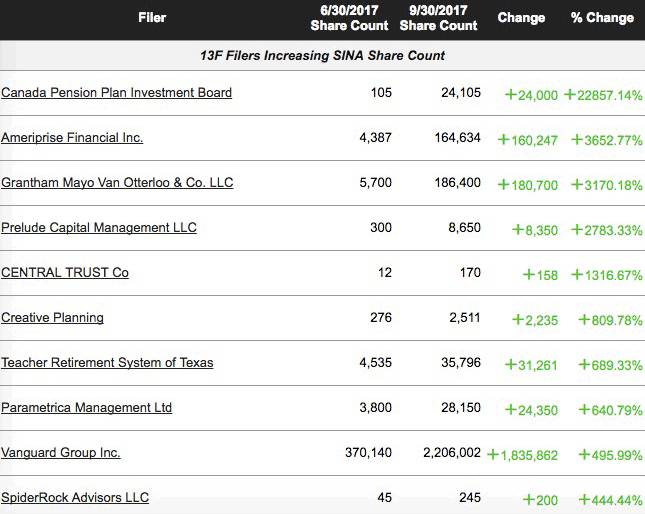This screenshot has width=645, height=514.
Task: Click the 6/30/2017 Share Count header
Action: [x=349, y=18]
